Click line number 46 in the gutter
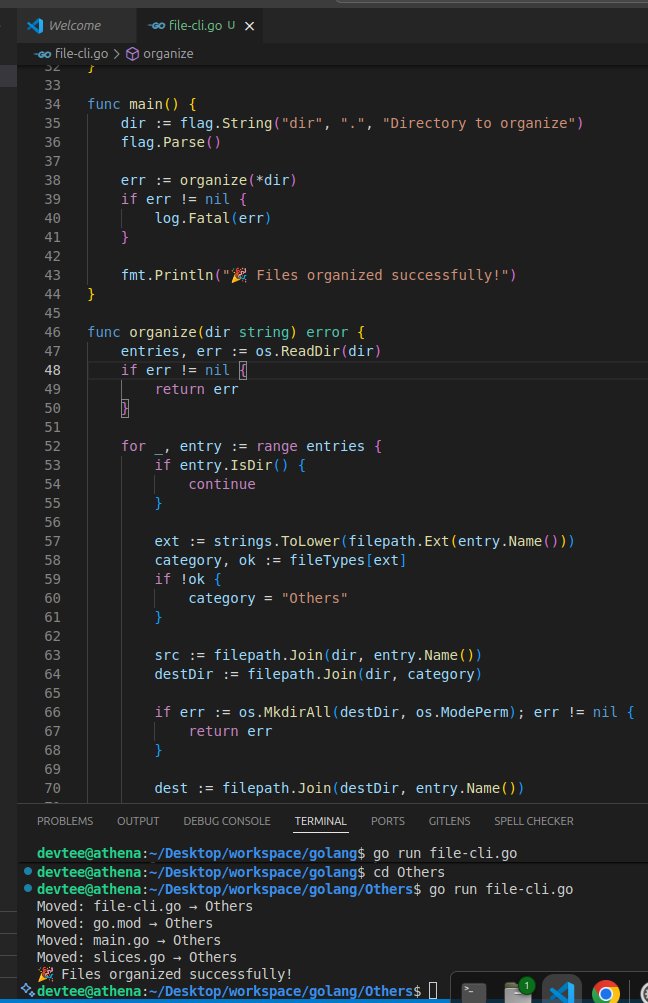 (52, 332)
